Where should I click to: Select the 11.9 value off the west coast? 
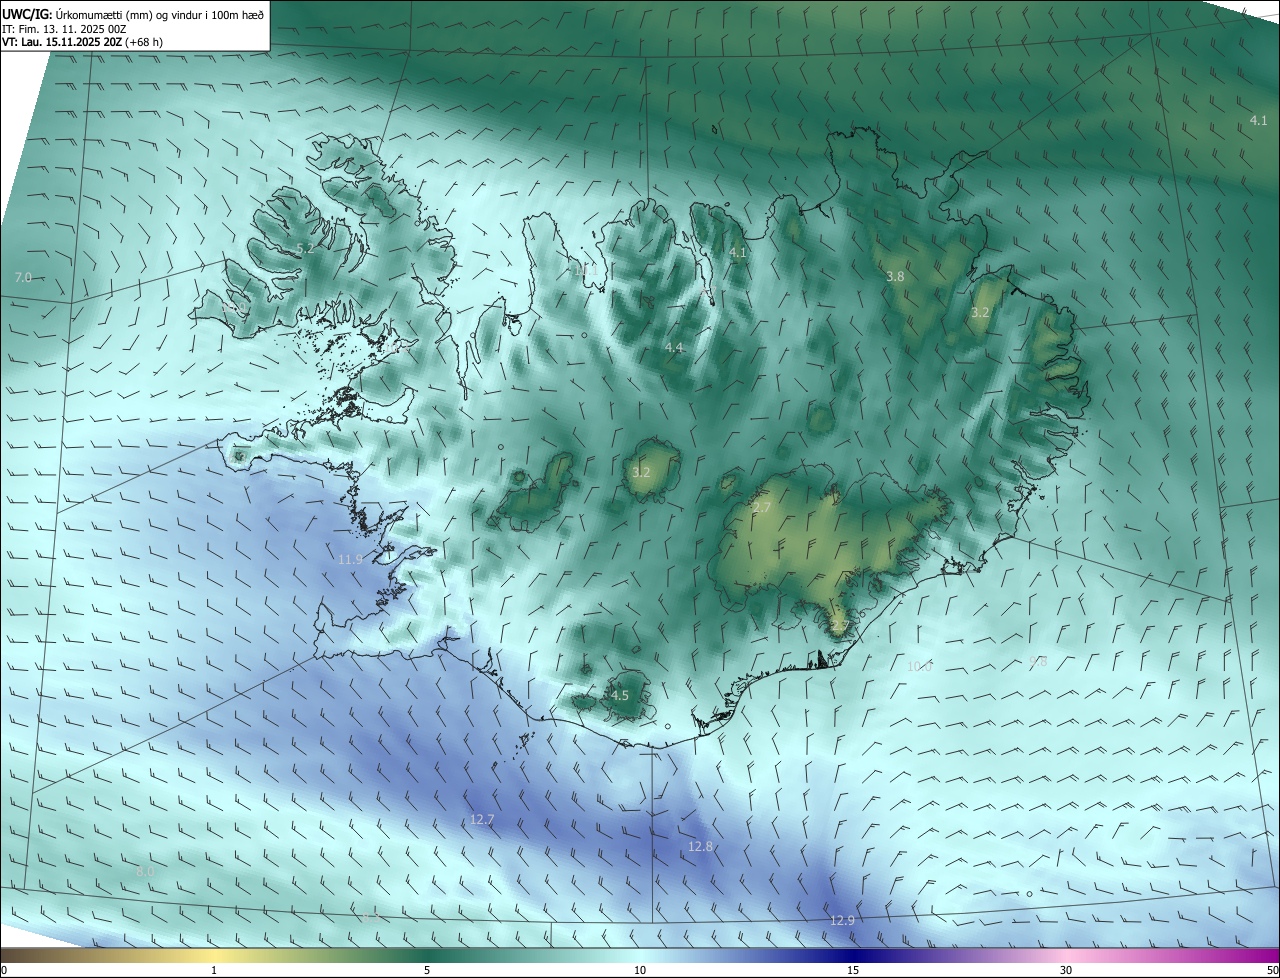pyautogui.click(x=350, y=559)
